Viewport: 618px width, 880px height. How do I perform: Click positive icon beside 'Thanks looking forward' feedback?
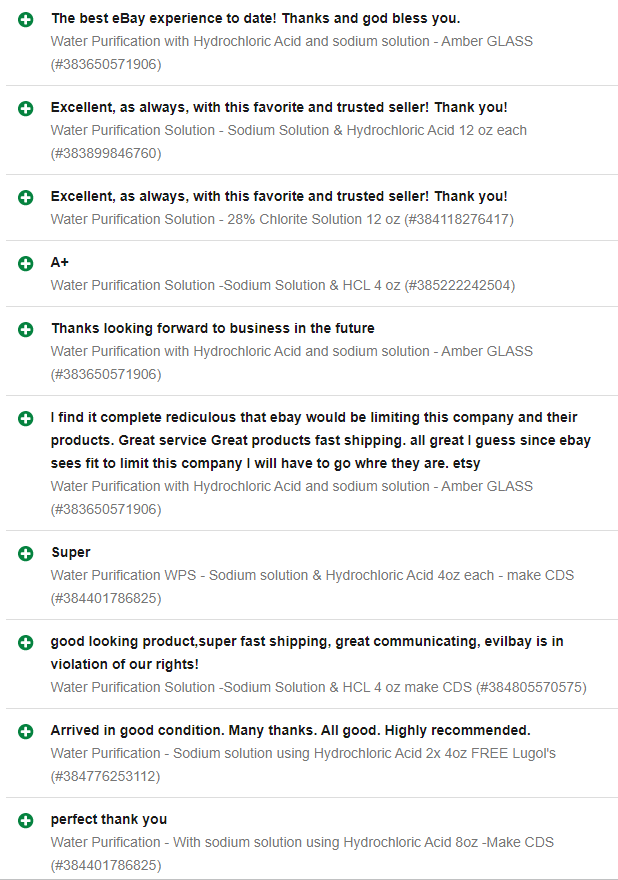coord(25,329)
